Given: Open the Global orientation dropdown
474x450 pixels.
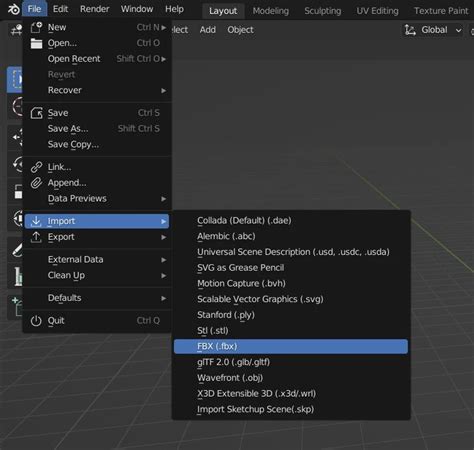Looking at the screenshot, I should (x=433, y=30).
